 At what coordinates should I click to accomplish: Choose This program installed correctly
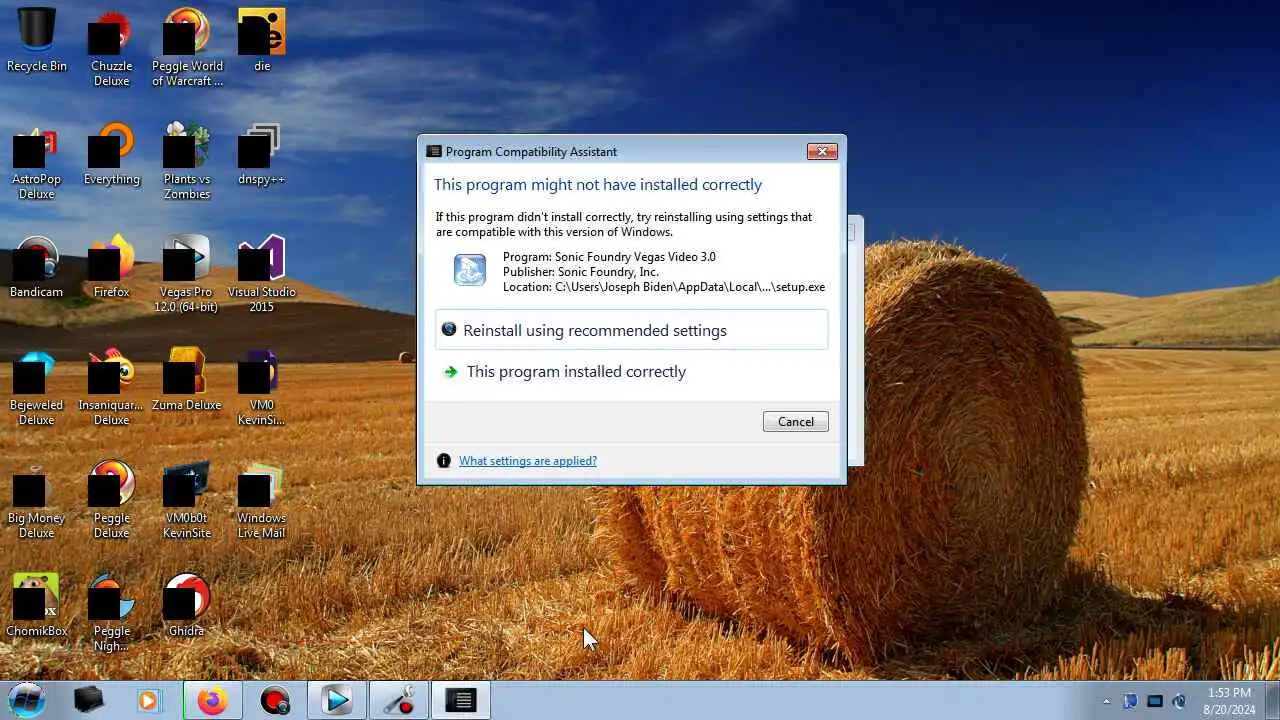(x=631, y=371)
